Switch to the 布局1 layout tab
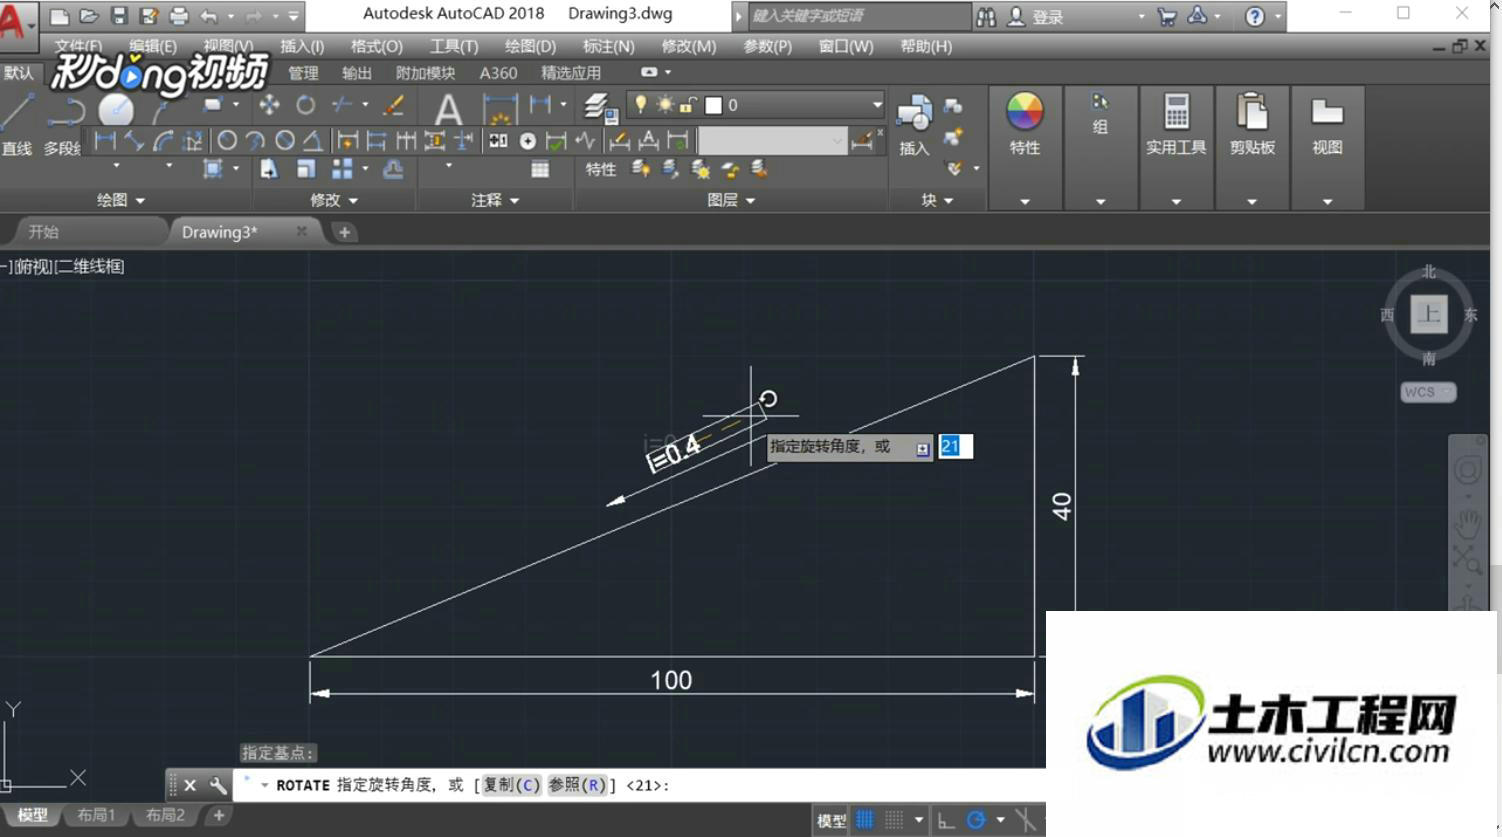 coord(96,815)
